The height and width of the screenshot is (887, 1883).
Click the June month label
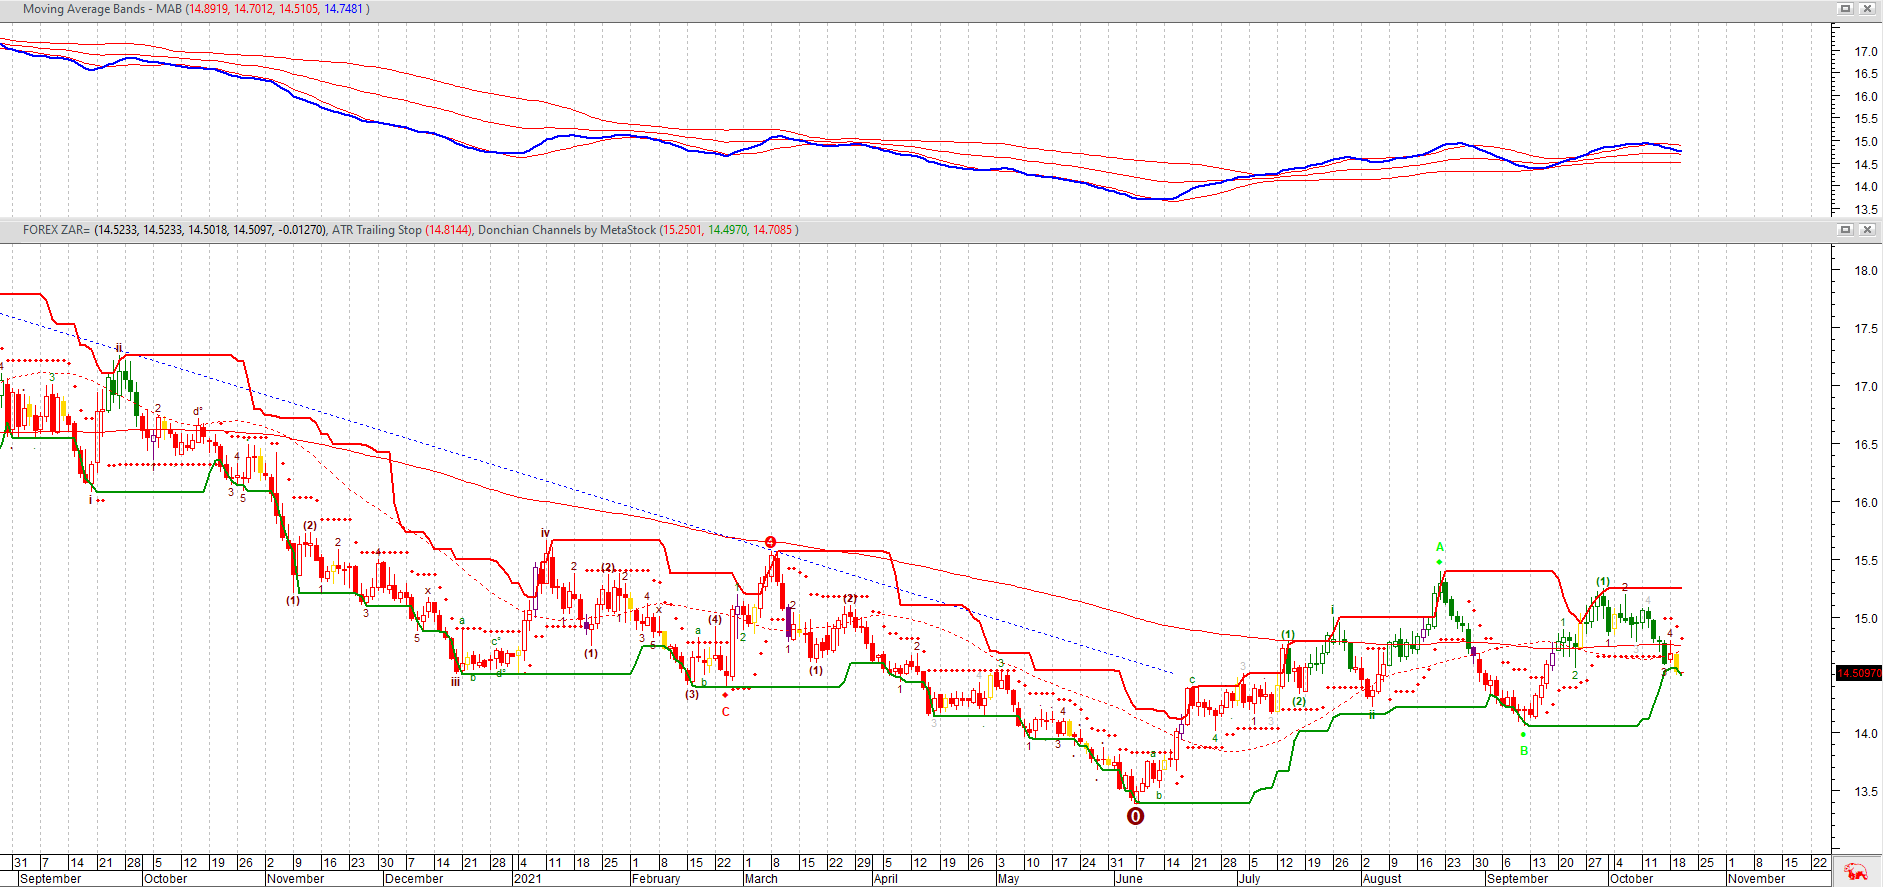click(1129, 879)
